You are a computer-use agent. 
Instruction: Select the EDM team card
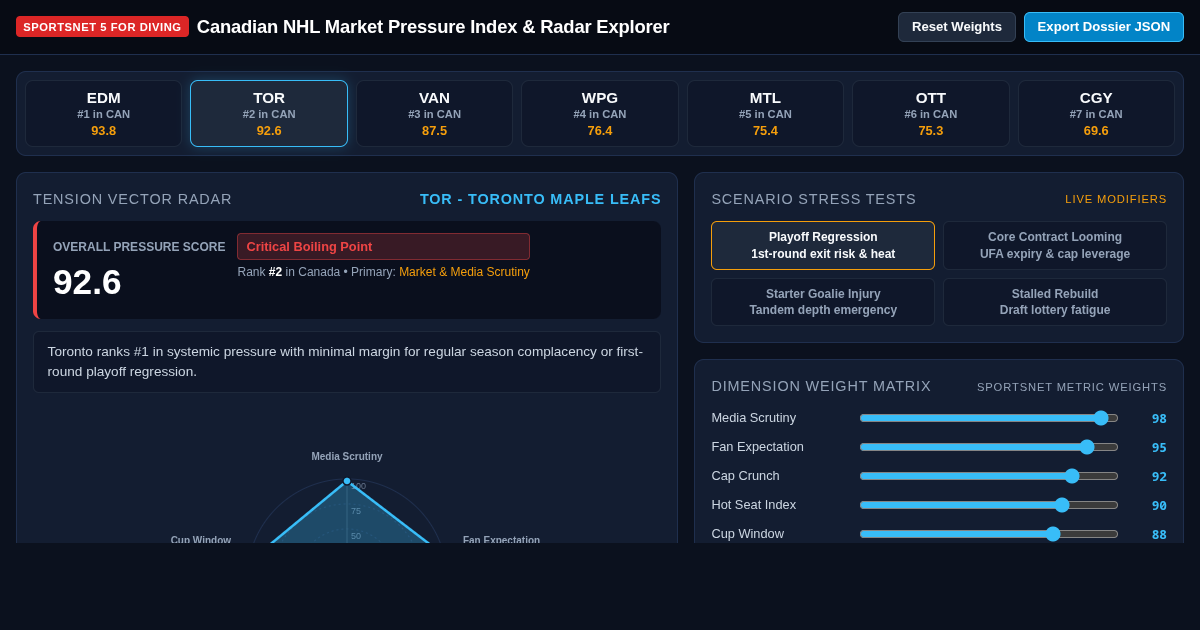(104, 114)
